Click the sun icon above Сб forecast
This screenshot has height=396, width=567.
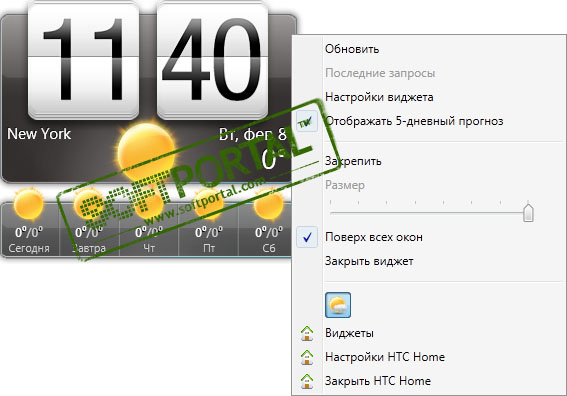point(268,204)
